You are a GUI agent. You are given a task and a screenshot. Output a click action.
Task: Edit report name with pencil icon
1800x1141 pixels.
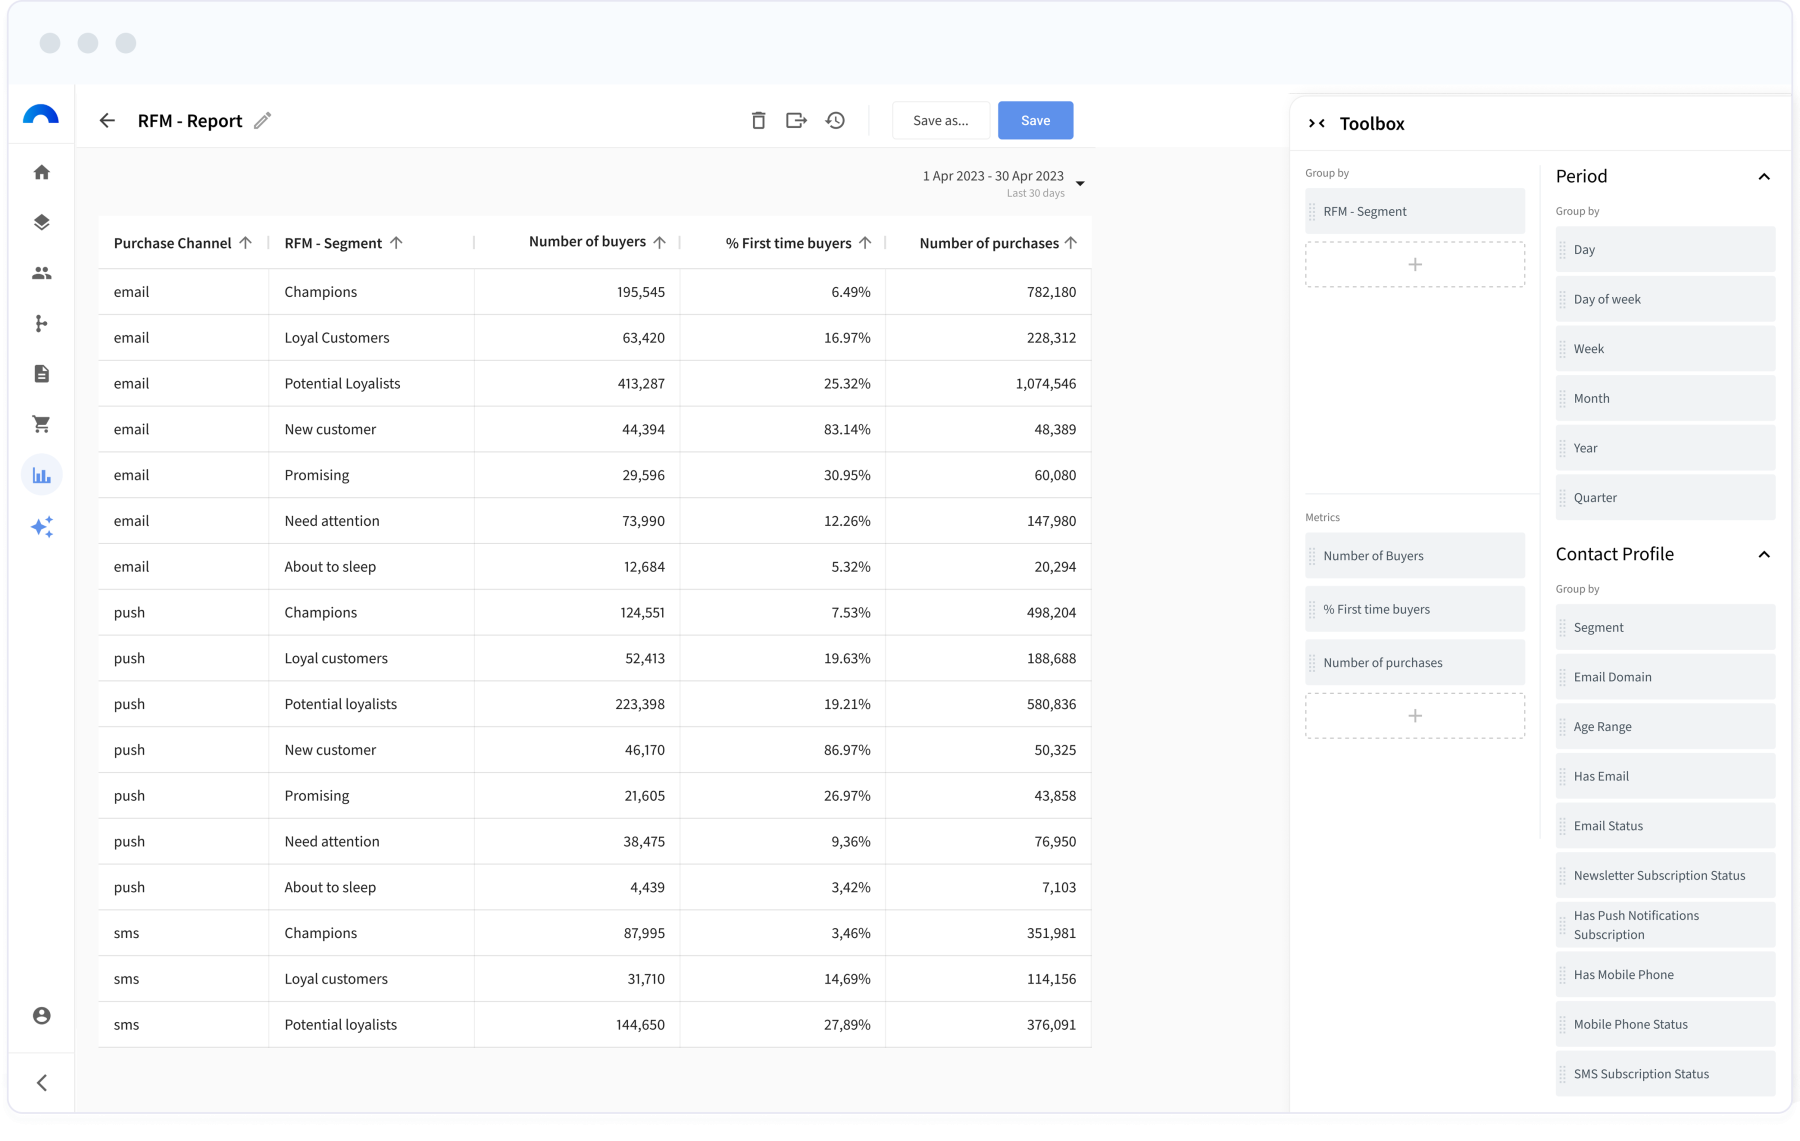263,121
